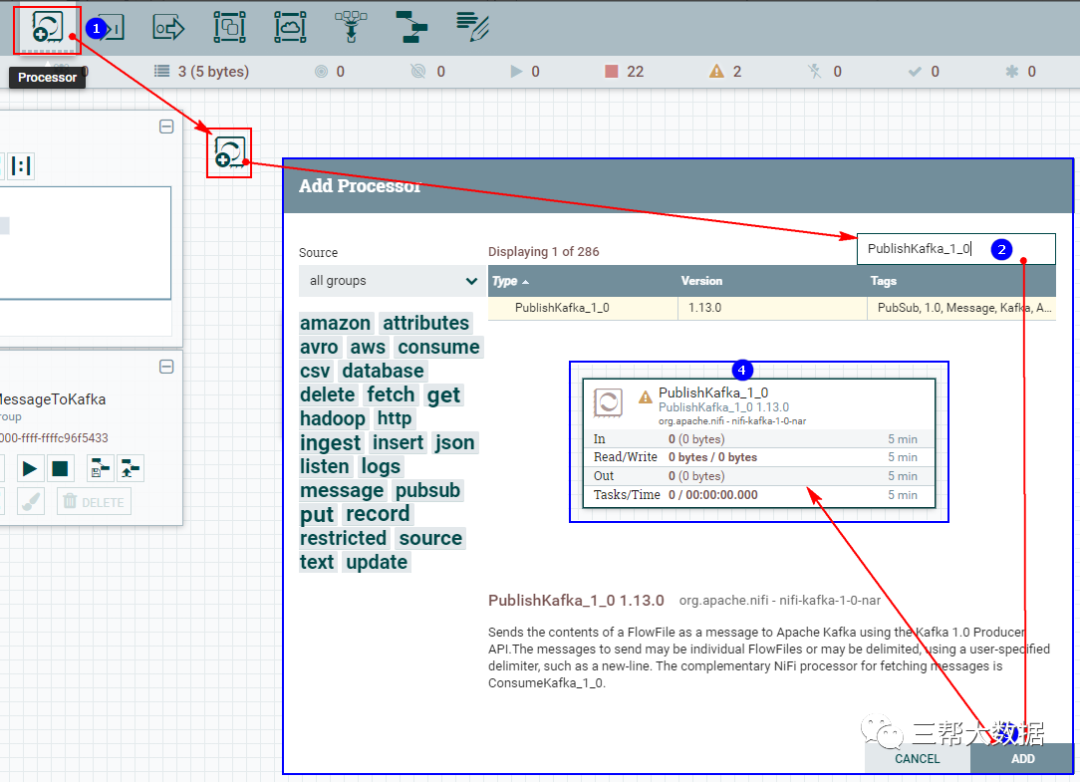The width and height of the screenshot is (1080, 782).
Task: Click the ADD button in Add Processor dialog
Action: pos(1022,759)
